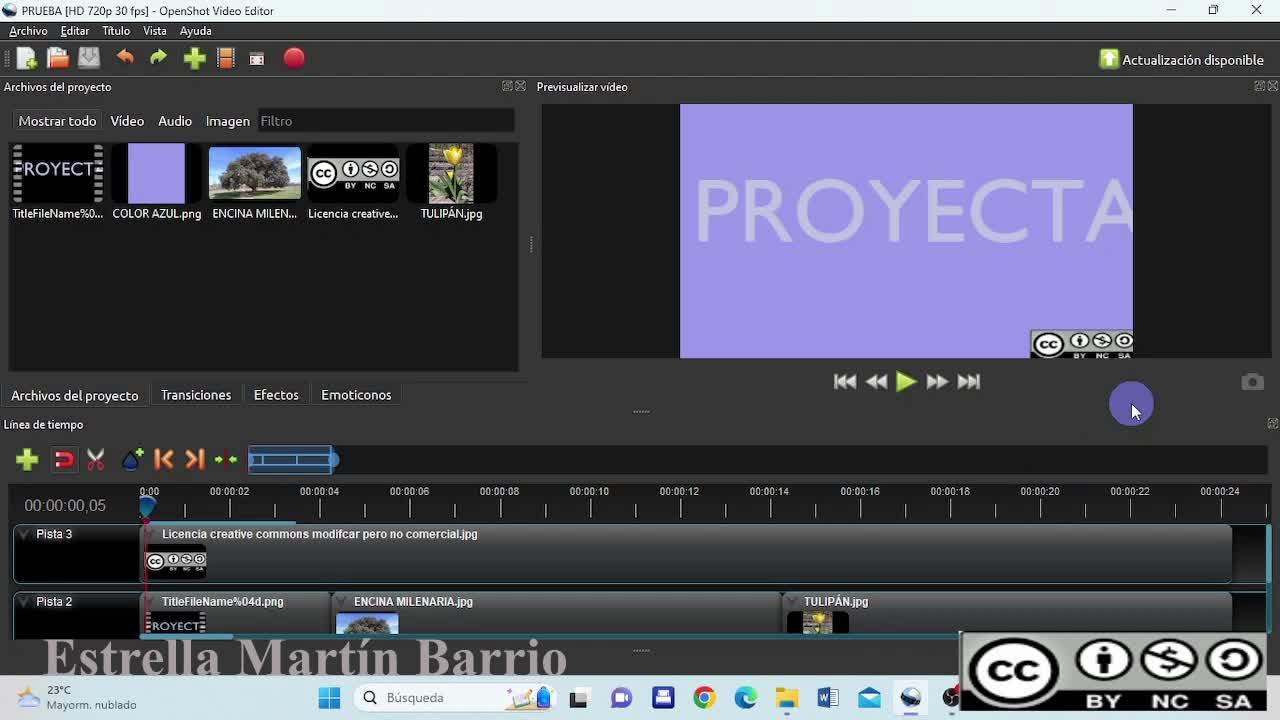This screenshot has height=720, width=1280.
Task: Center the timeline on the playhead
Action: 226,459
